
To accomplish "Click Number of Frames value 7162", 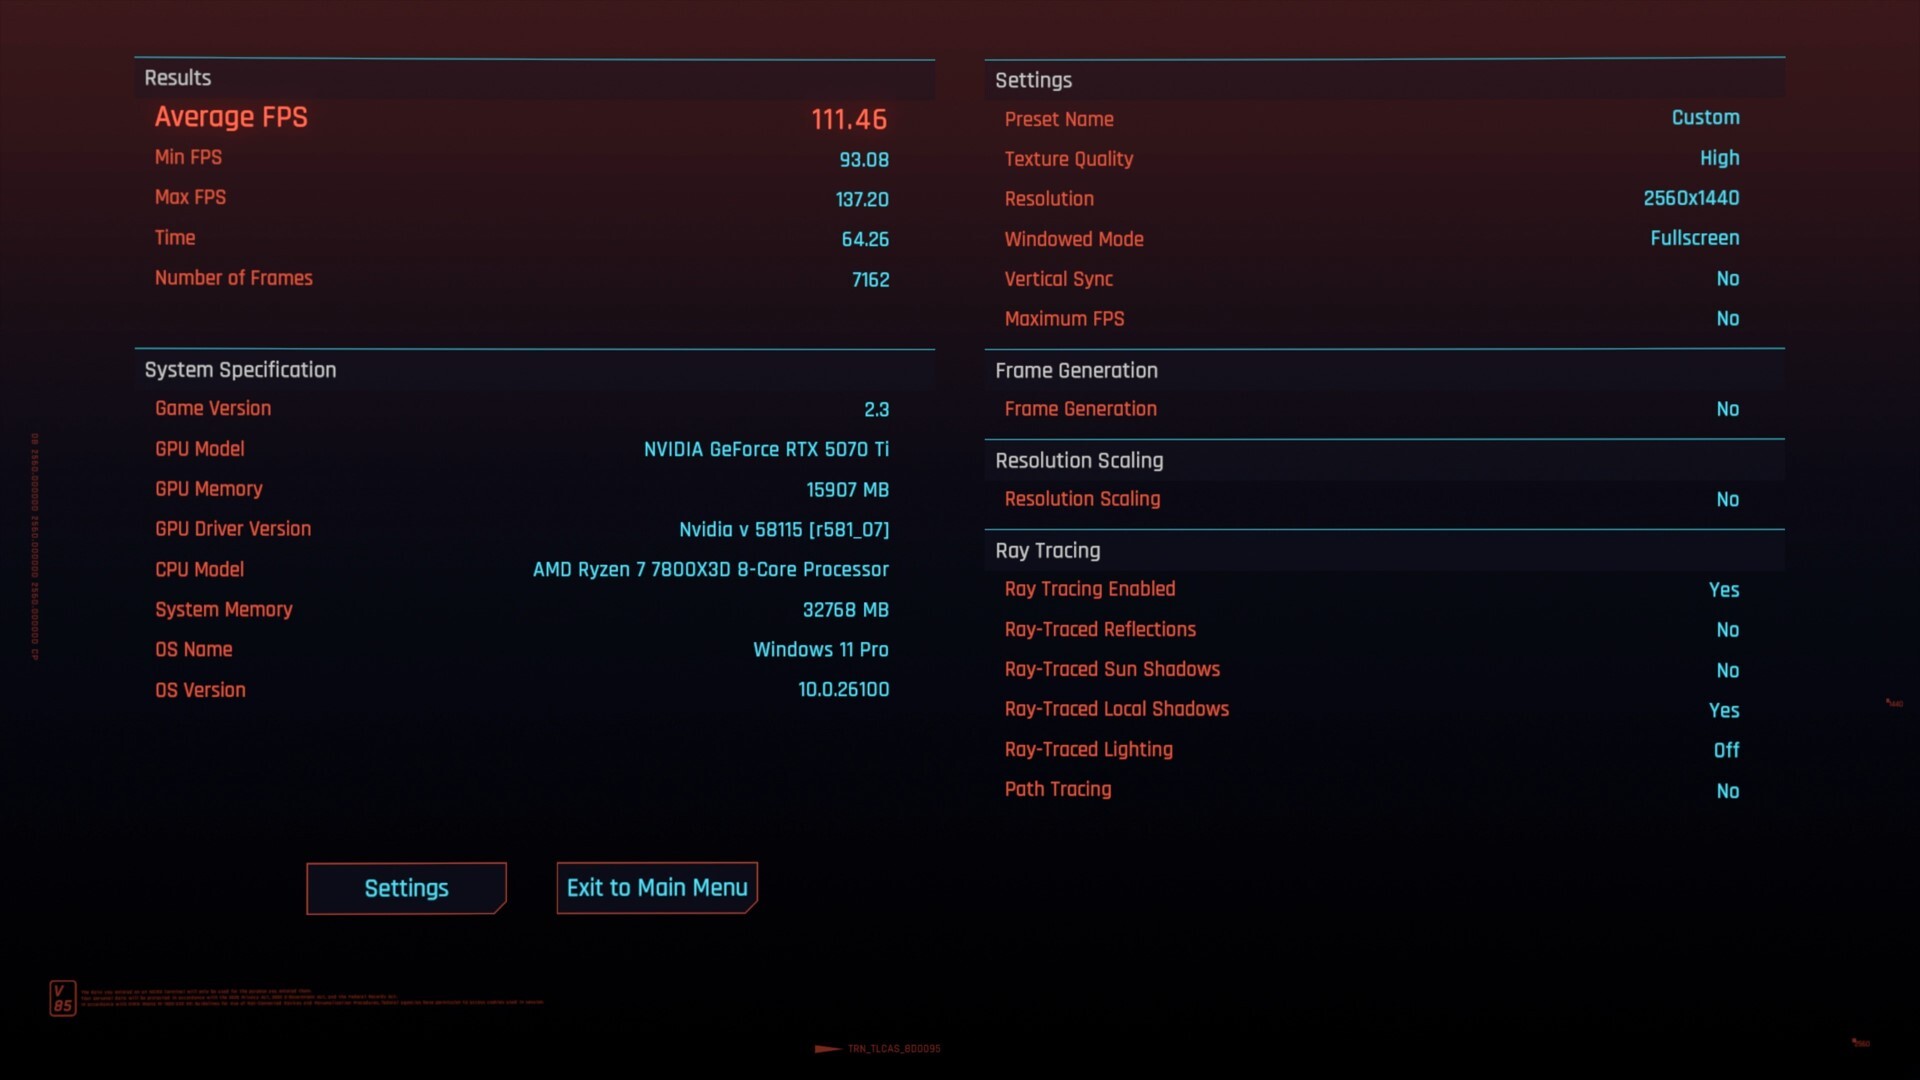I will (x=870, y=280).
